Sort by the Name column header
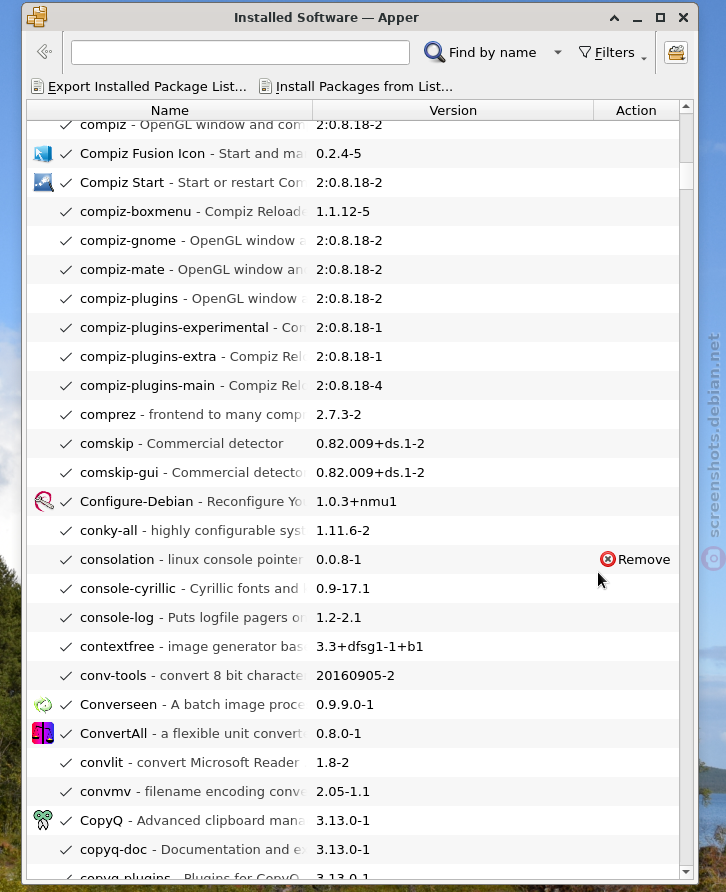This screenshot has width=726, height=892. [170, 110]
